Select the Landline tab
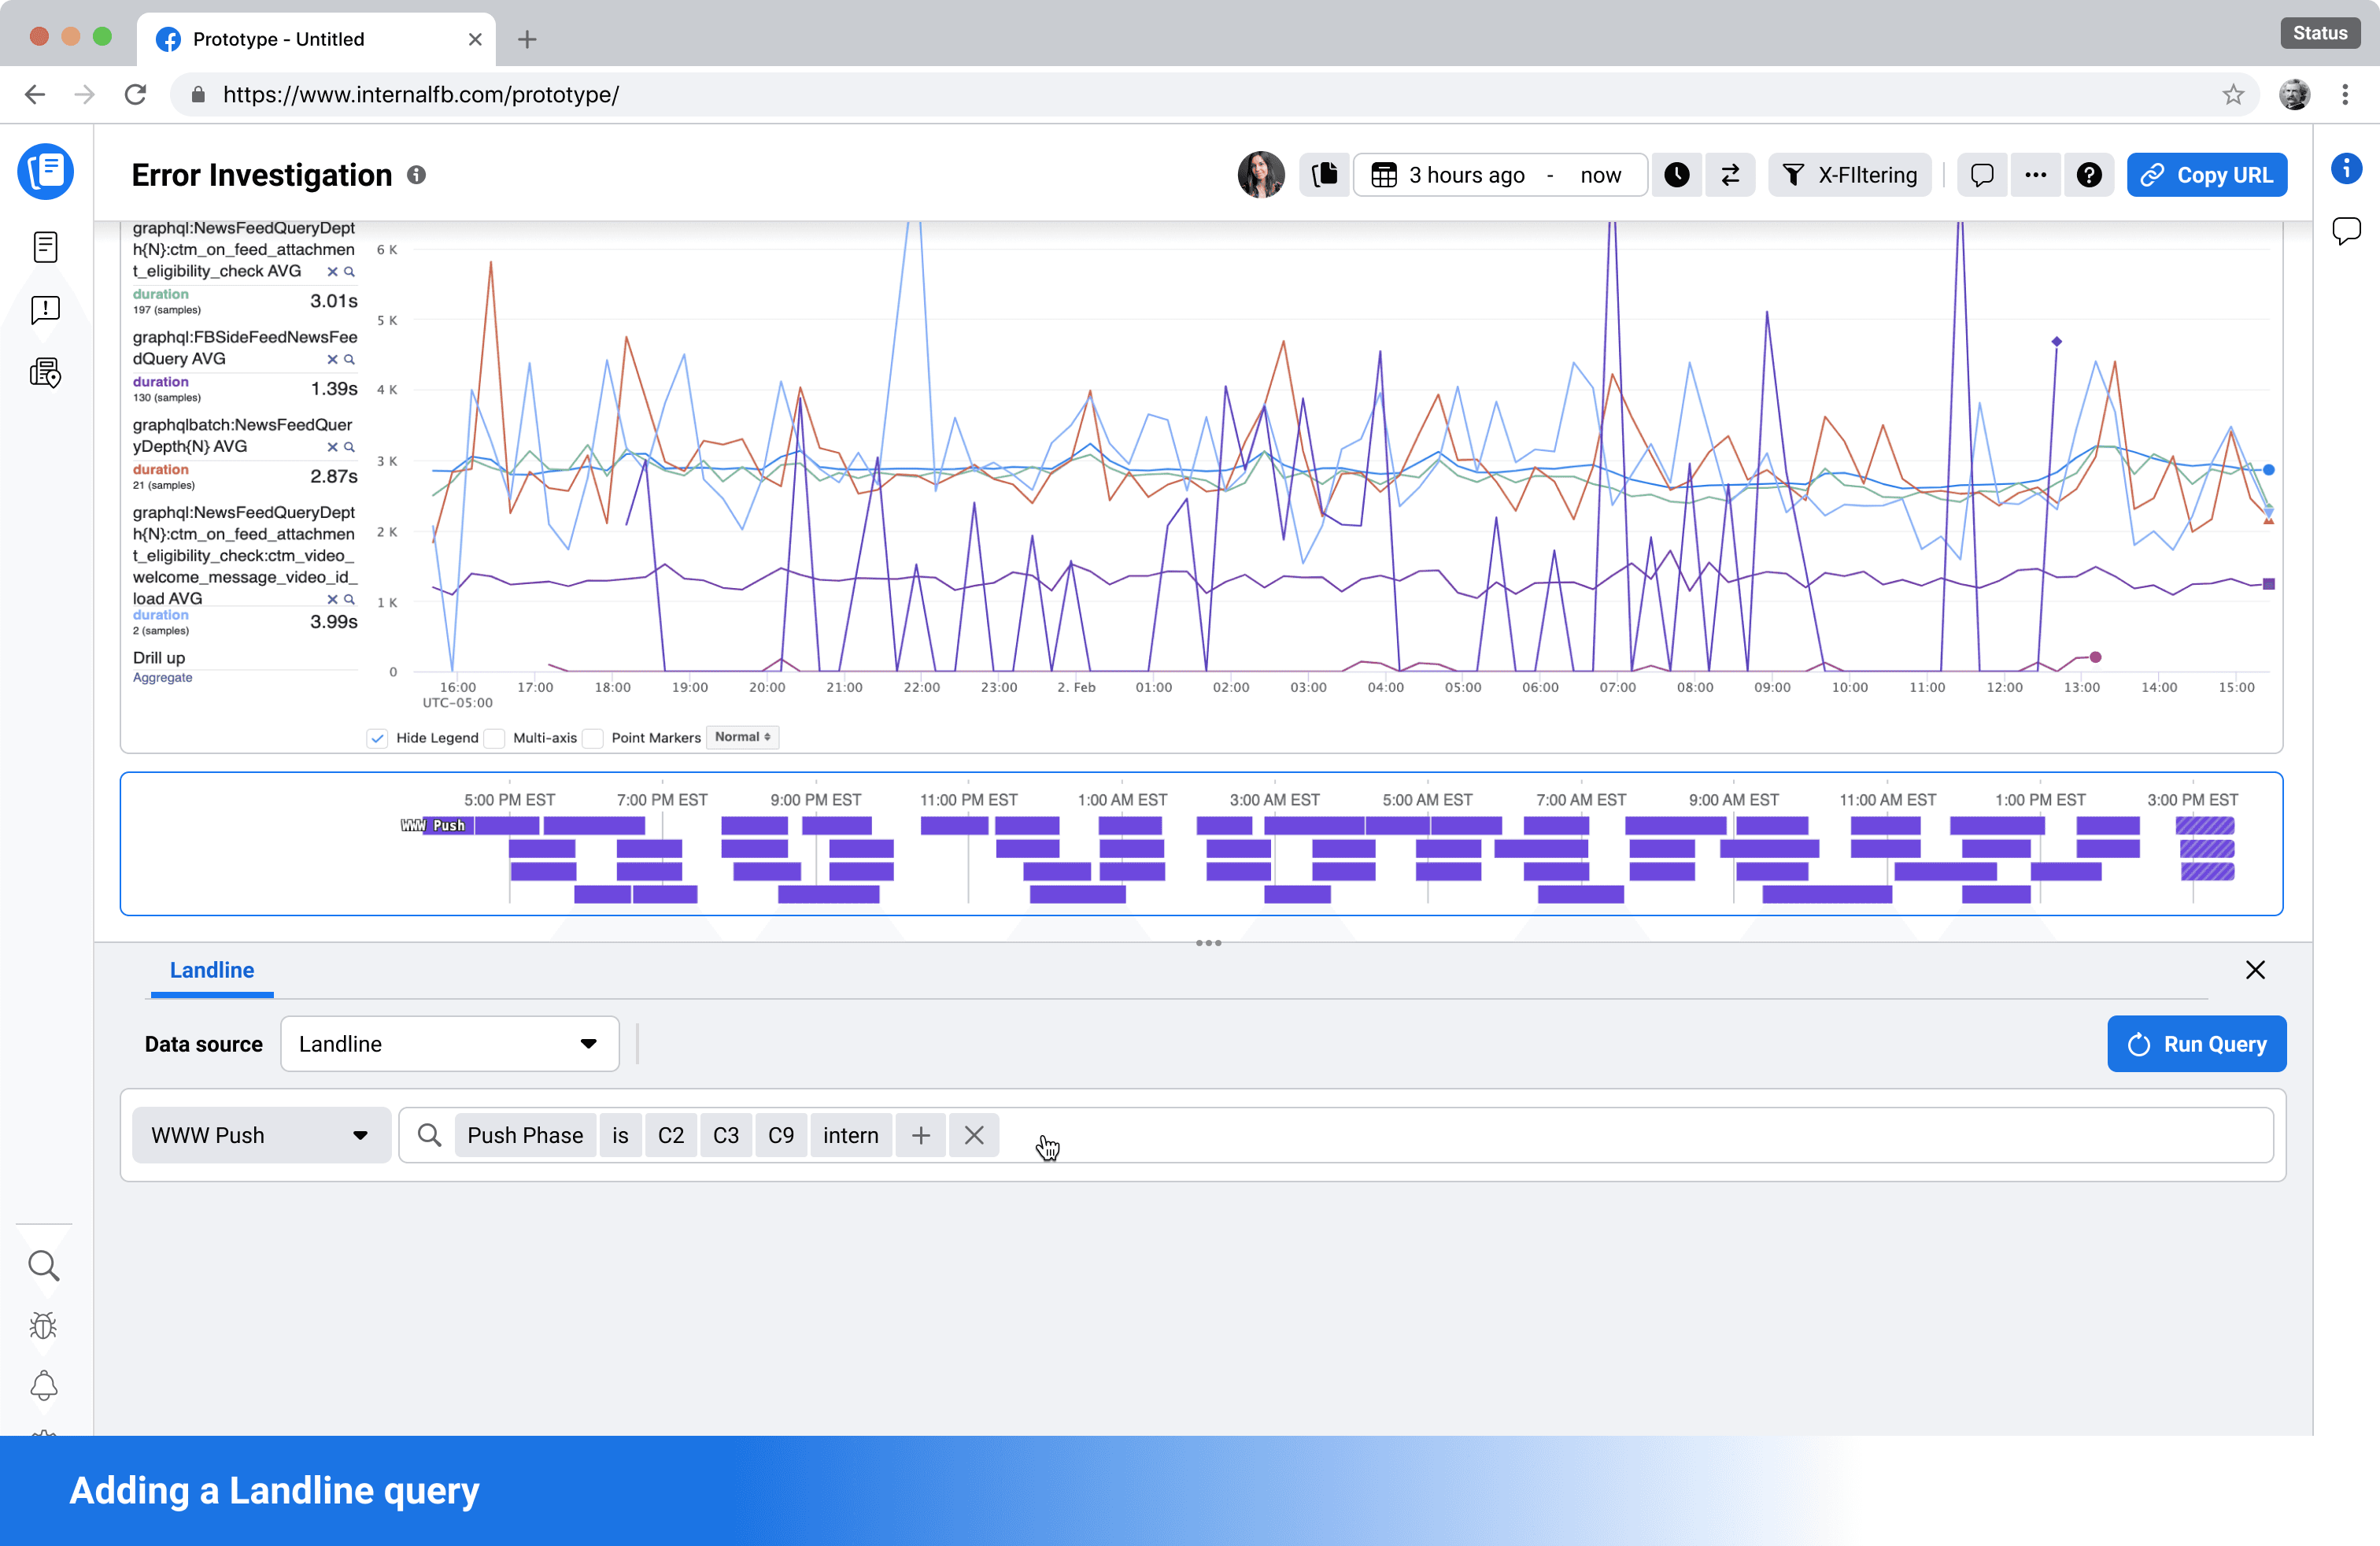Image resolution: width=2380 pixels, height=1546 pixels. [212, 970]
